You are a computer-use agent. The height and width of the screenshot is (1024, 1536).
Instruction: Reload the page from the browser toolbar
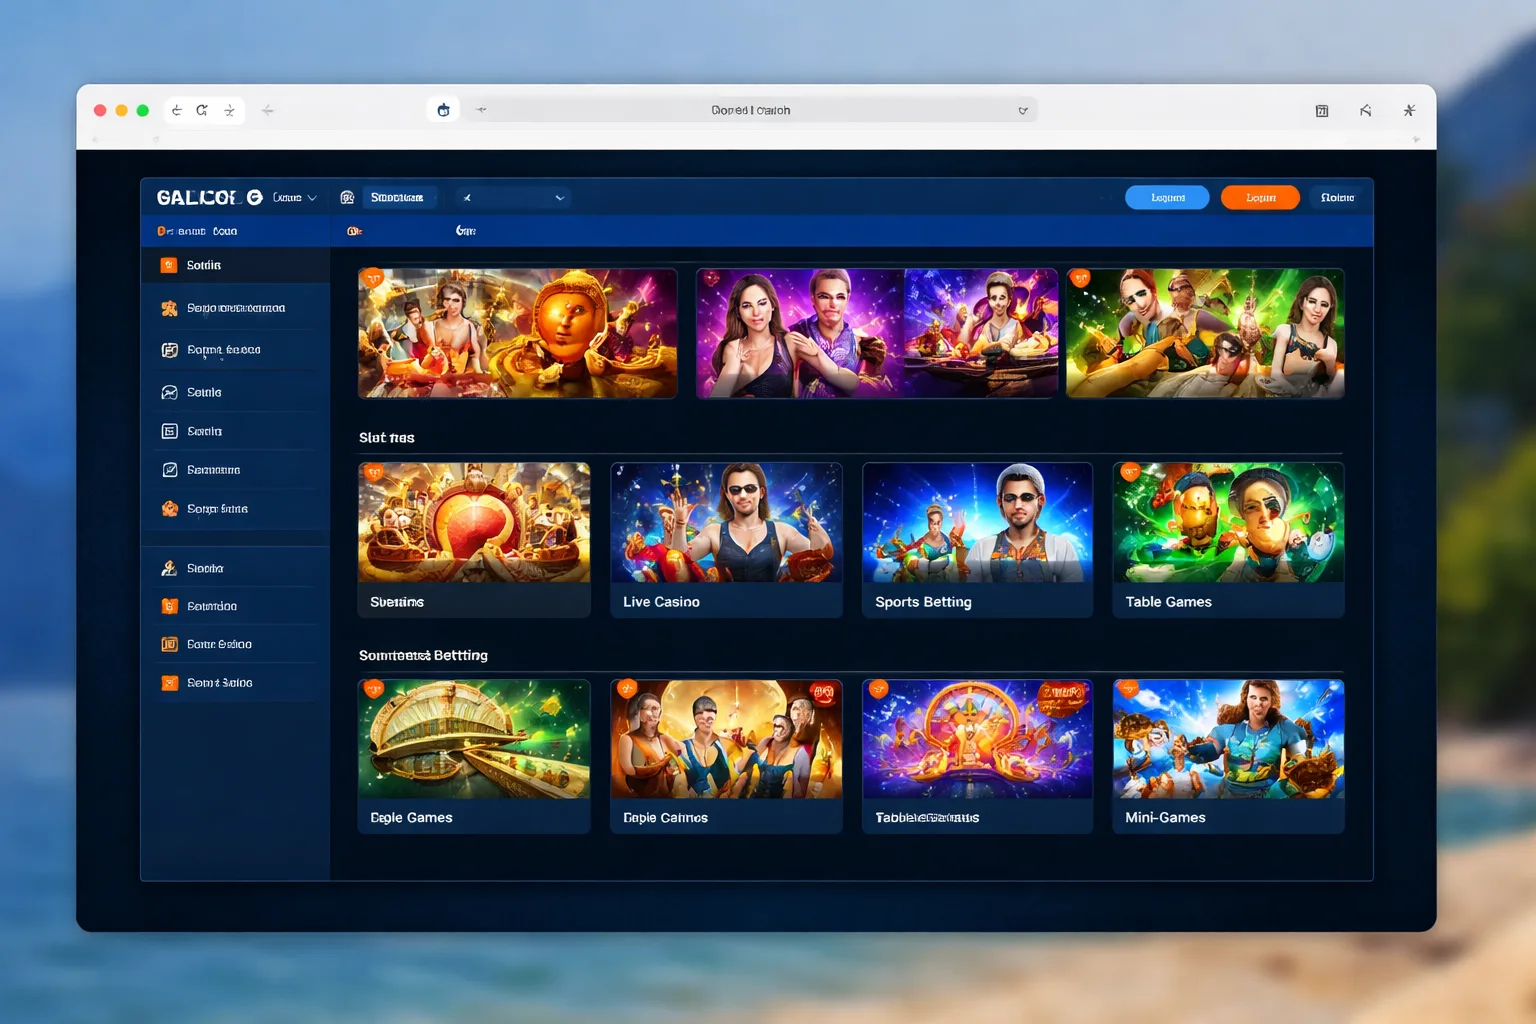pyautogui.click(x=202, y=110)
